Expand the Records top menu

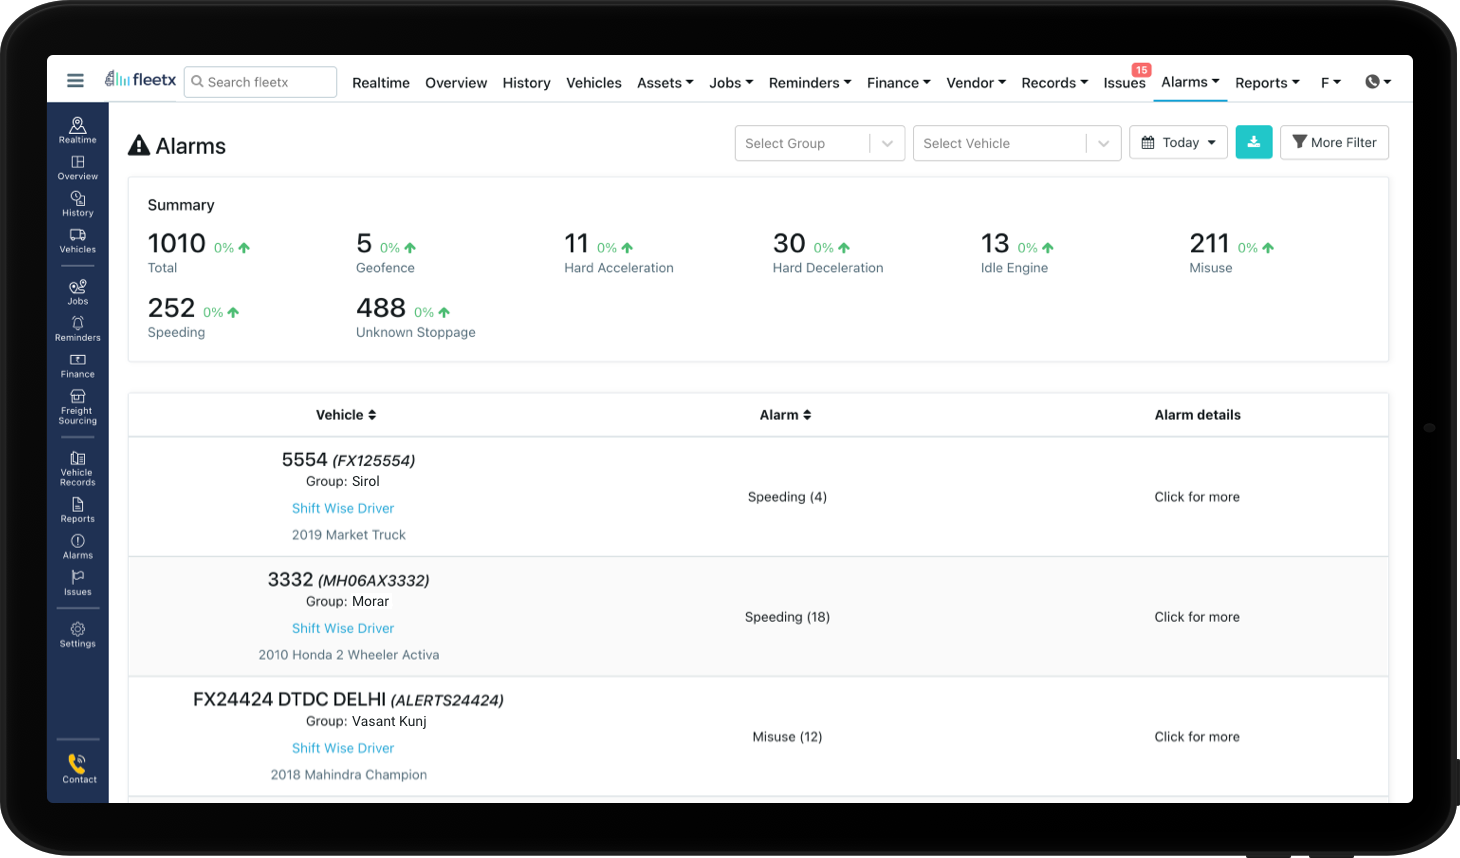pos(1054,83)
